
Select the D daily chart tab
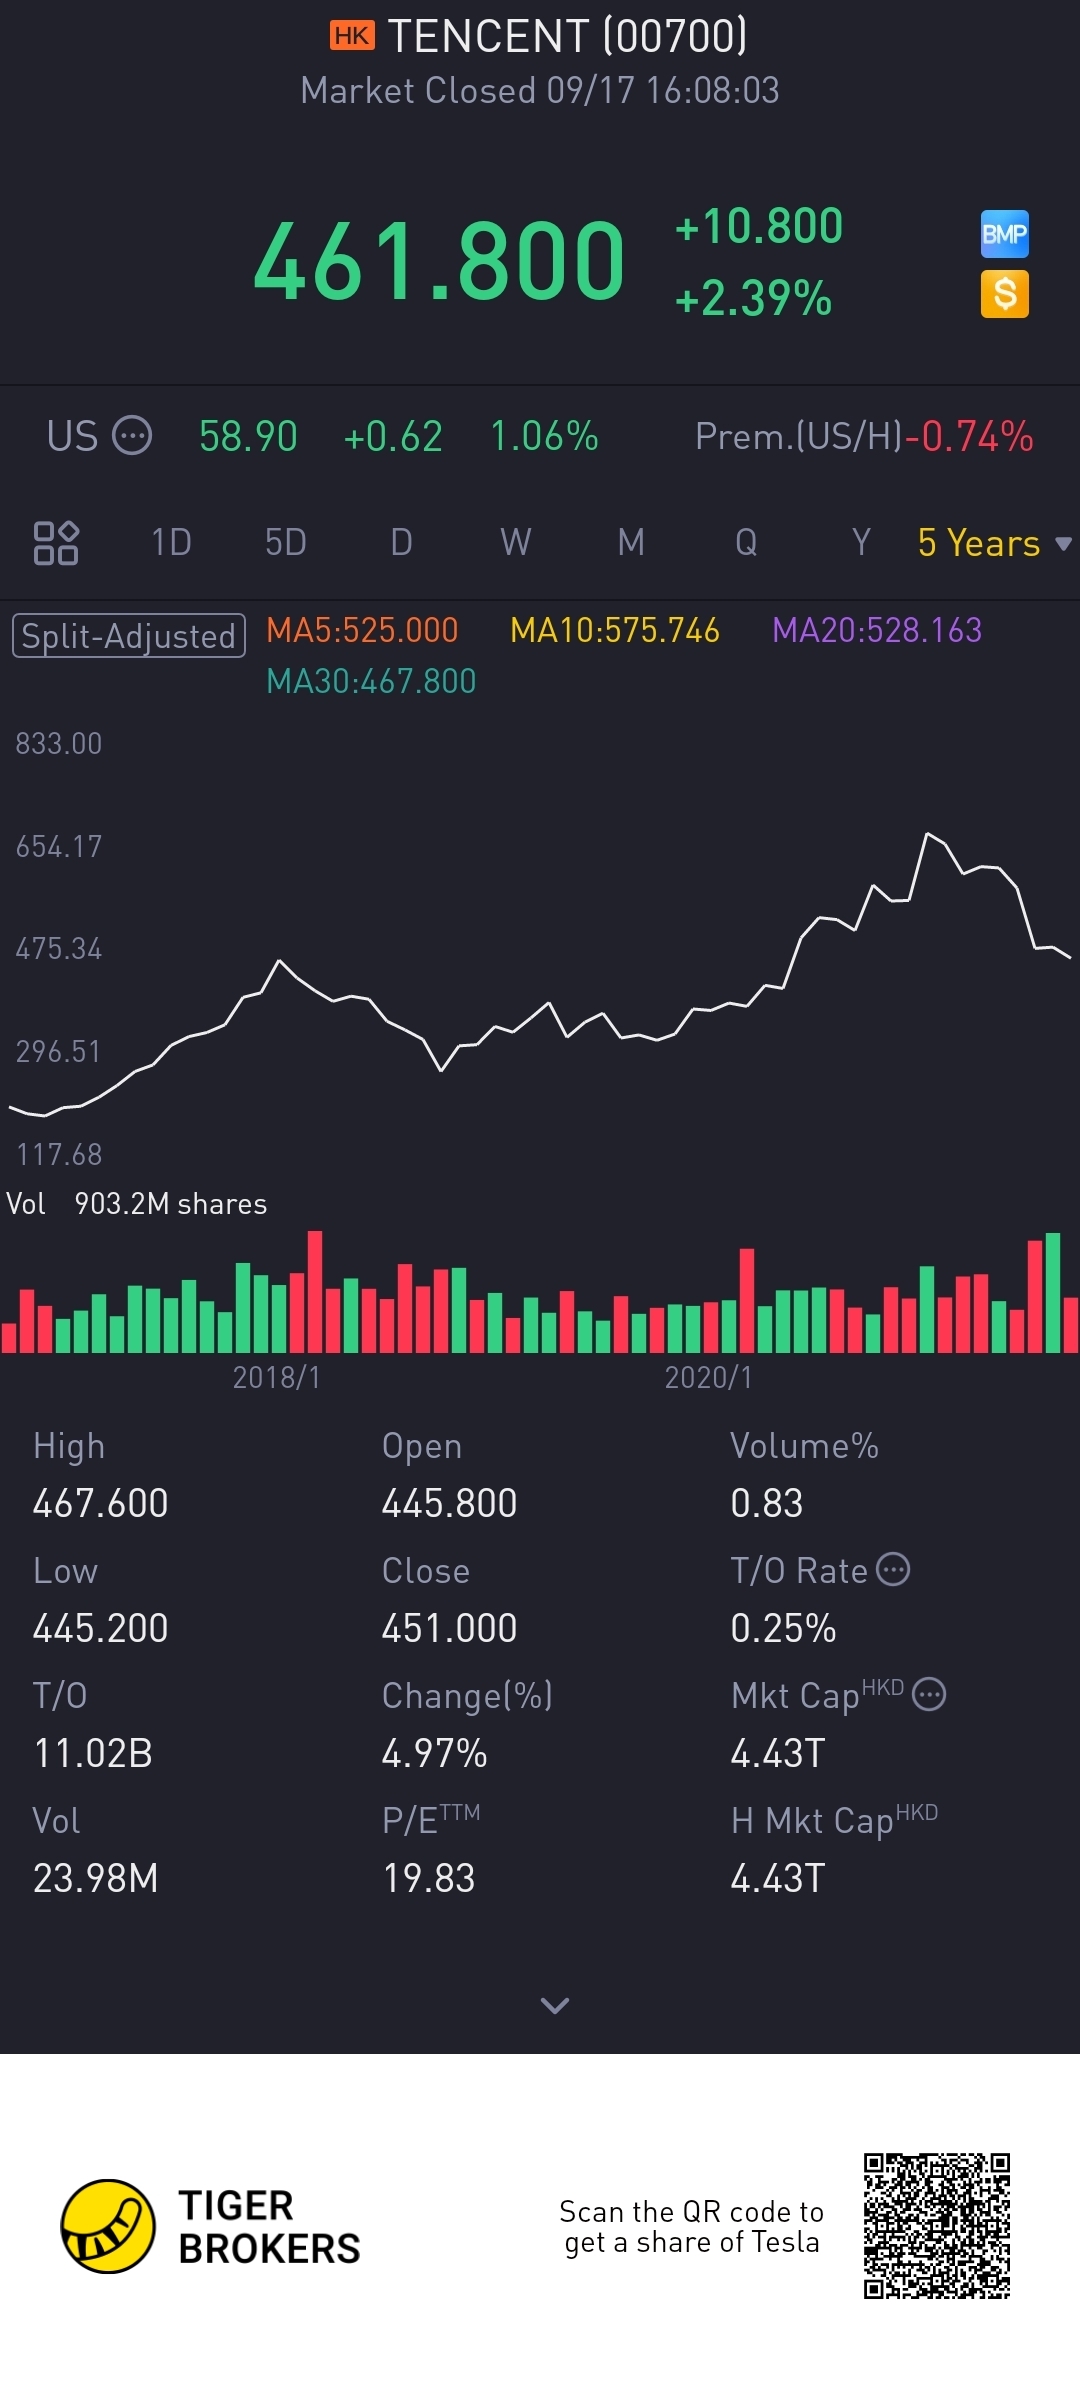click(401, 543)
